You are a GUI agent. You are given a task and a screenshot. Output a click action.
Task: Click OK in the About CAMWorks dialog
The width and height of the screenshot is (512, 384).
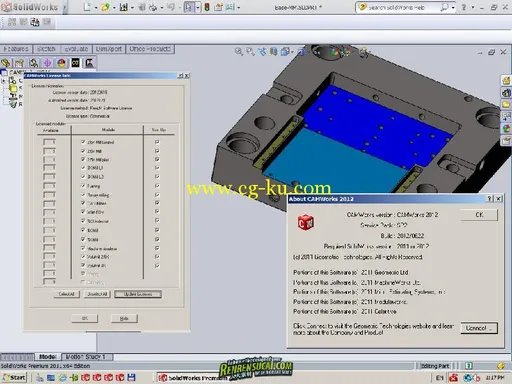(x=479, y=215)
